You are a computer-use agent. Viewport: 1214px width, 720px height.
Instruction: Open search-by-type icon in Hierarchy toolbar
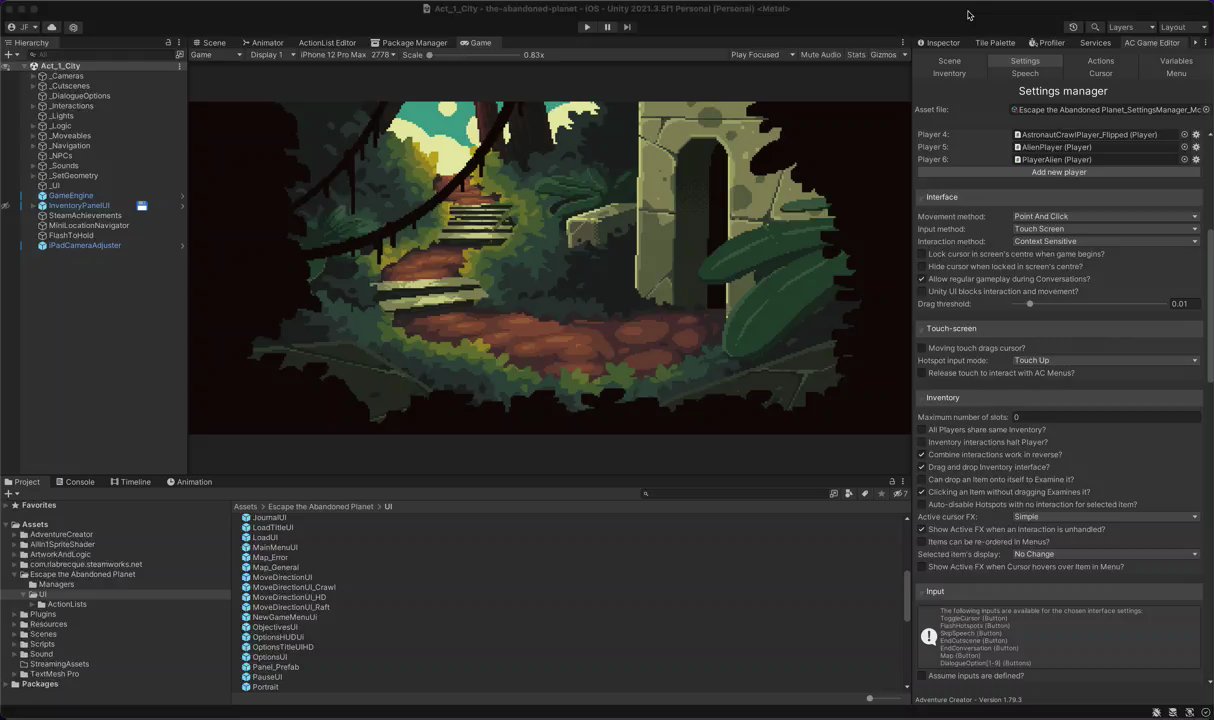(x=179, y=55)
